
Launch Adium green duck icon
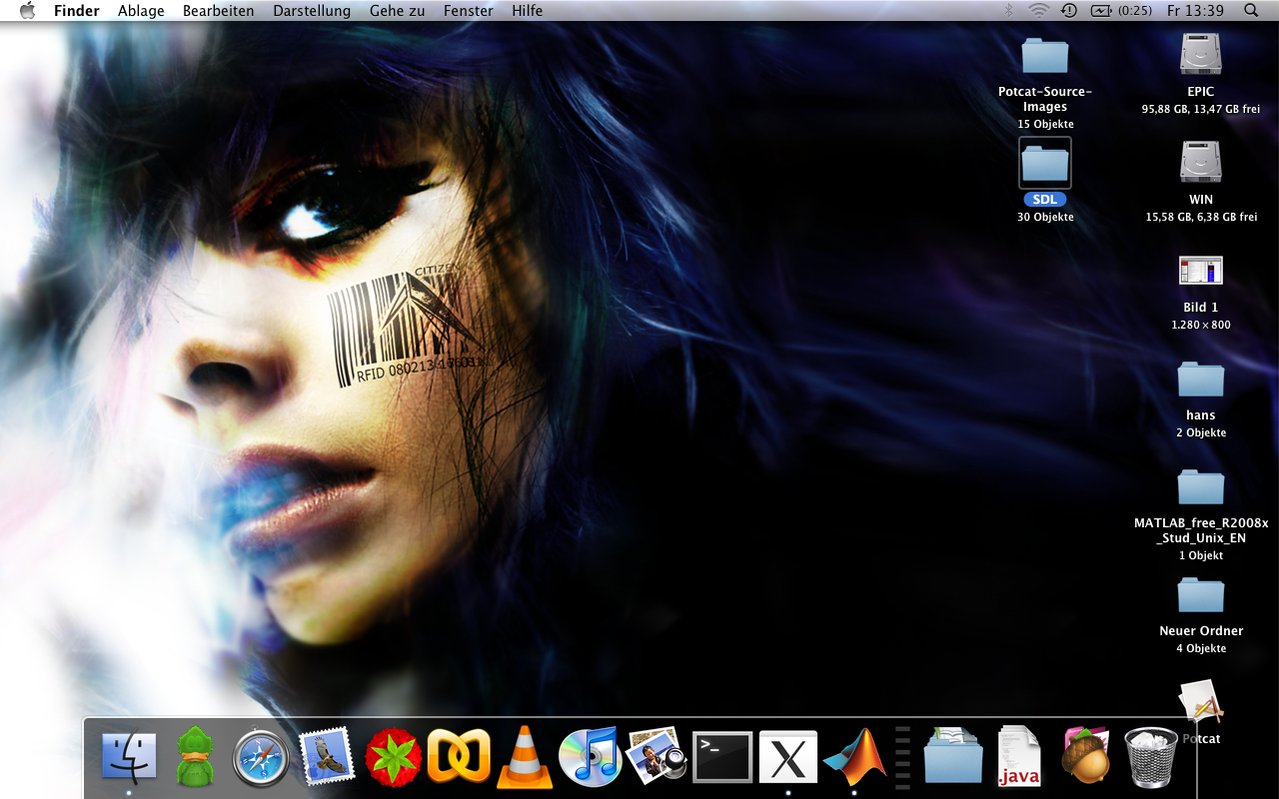pyautogui.click(x=195, y=757)
